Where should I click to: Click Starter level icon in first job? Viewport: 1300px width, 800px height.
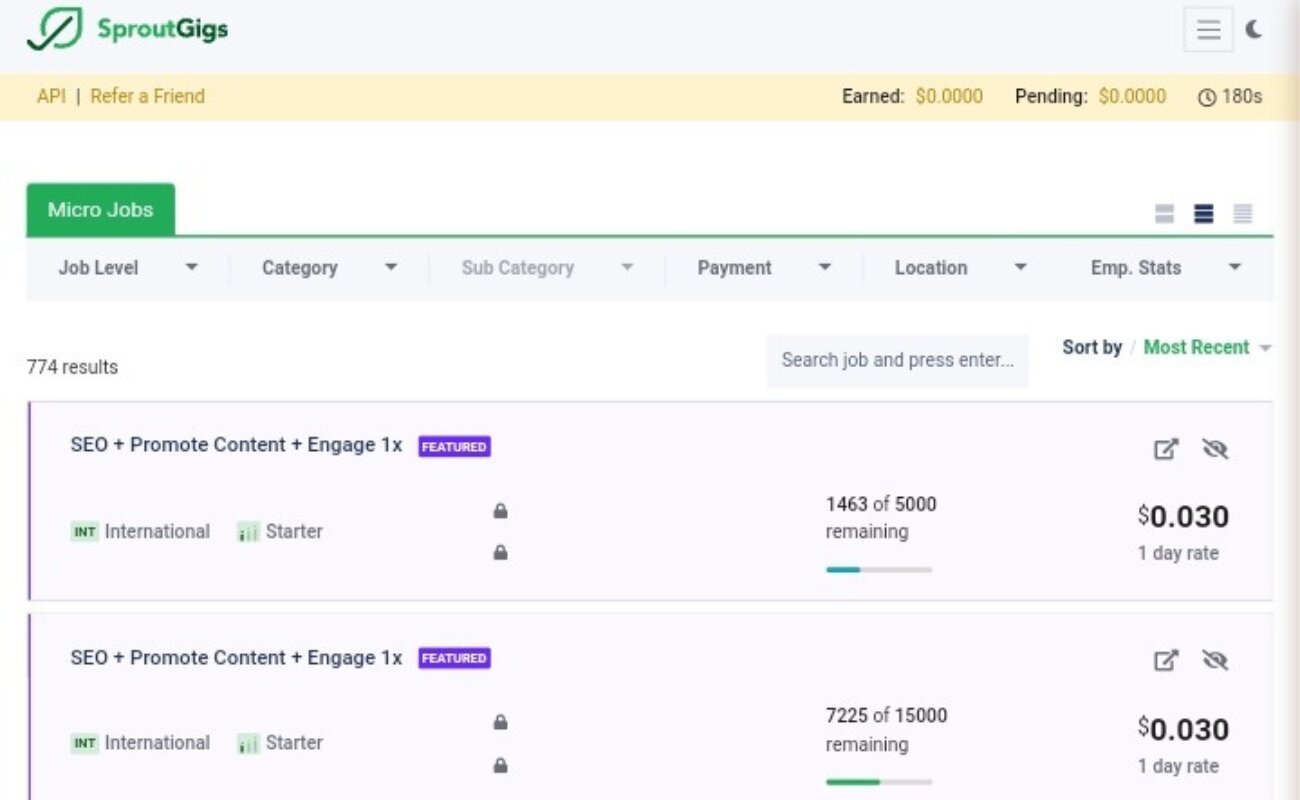pyautogui.click(x=248, y=532)
